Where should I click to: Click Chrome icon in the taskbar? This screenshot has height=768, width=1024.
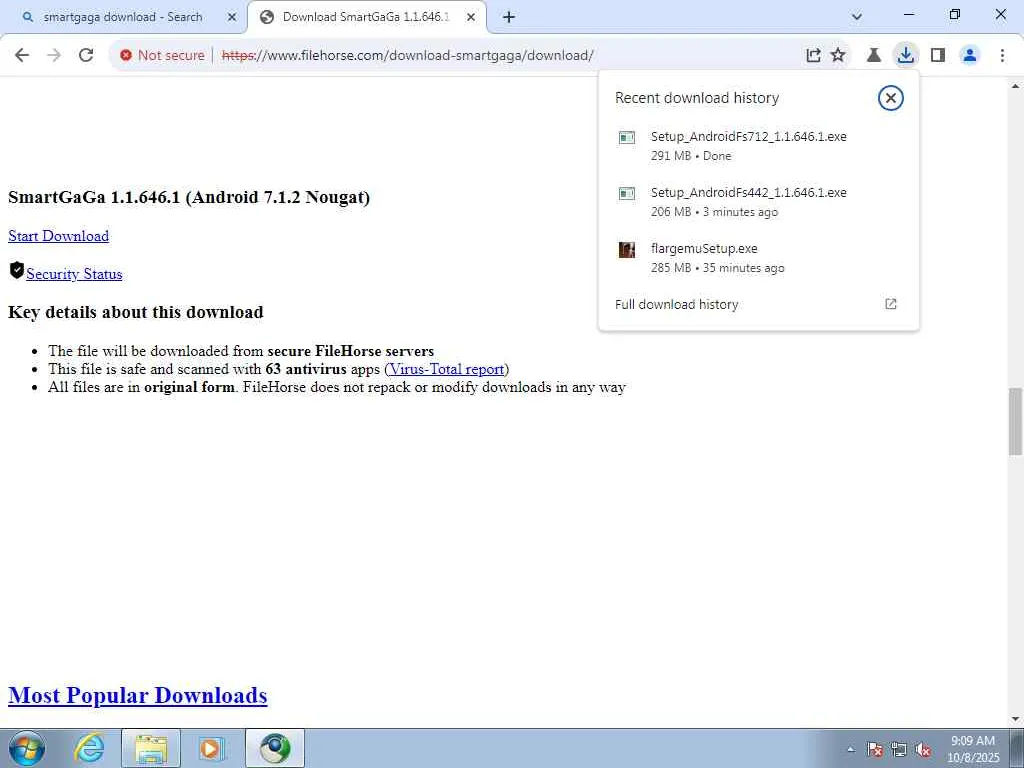tap(275, 748)
